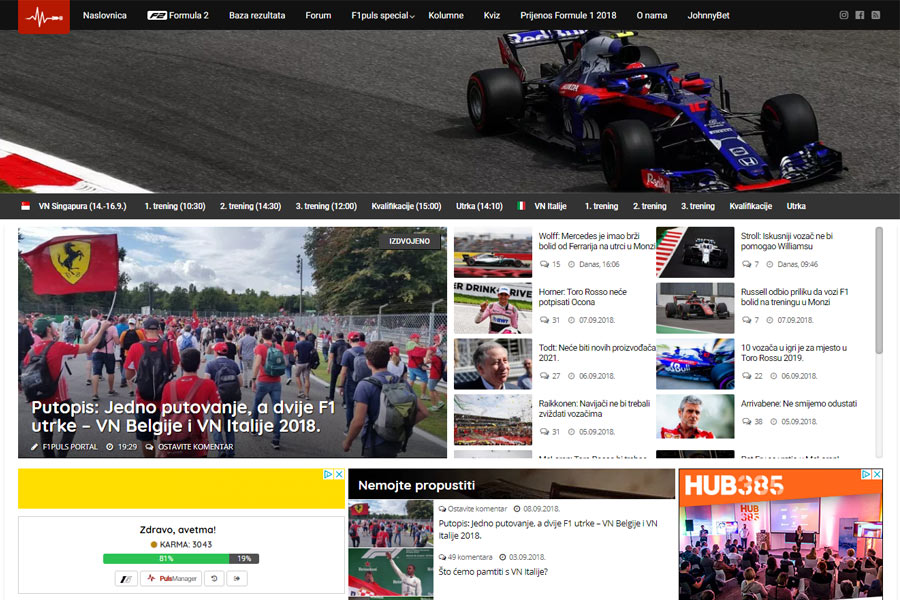Open the F1puls heartbeat logo home
This screenshot has height=600, width=900.
[44, 17]
